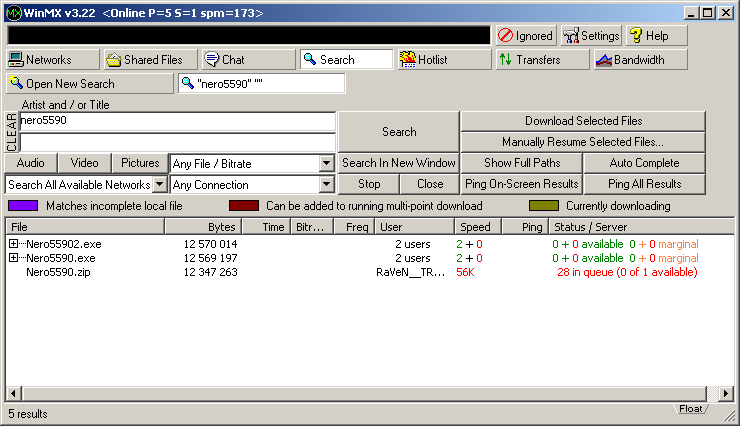Switch to the Shared Files tab
The width and height of the screenshot is (740, 426).
point(151,60)
